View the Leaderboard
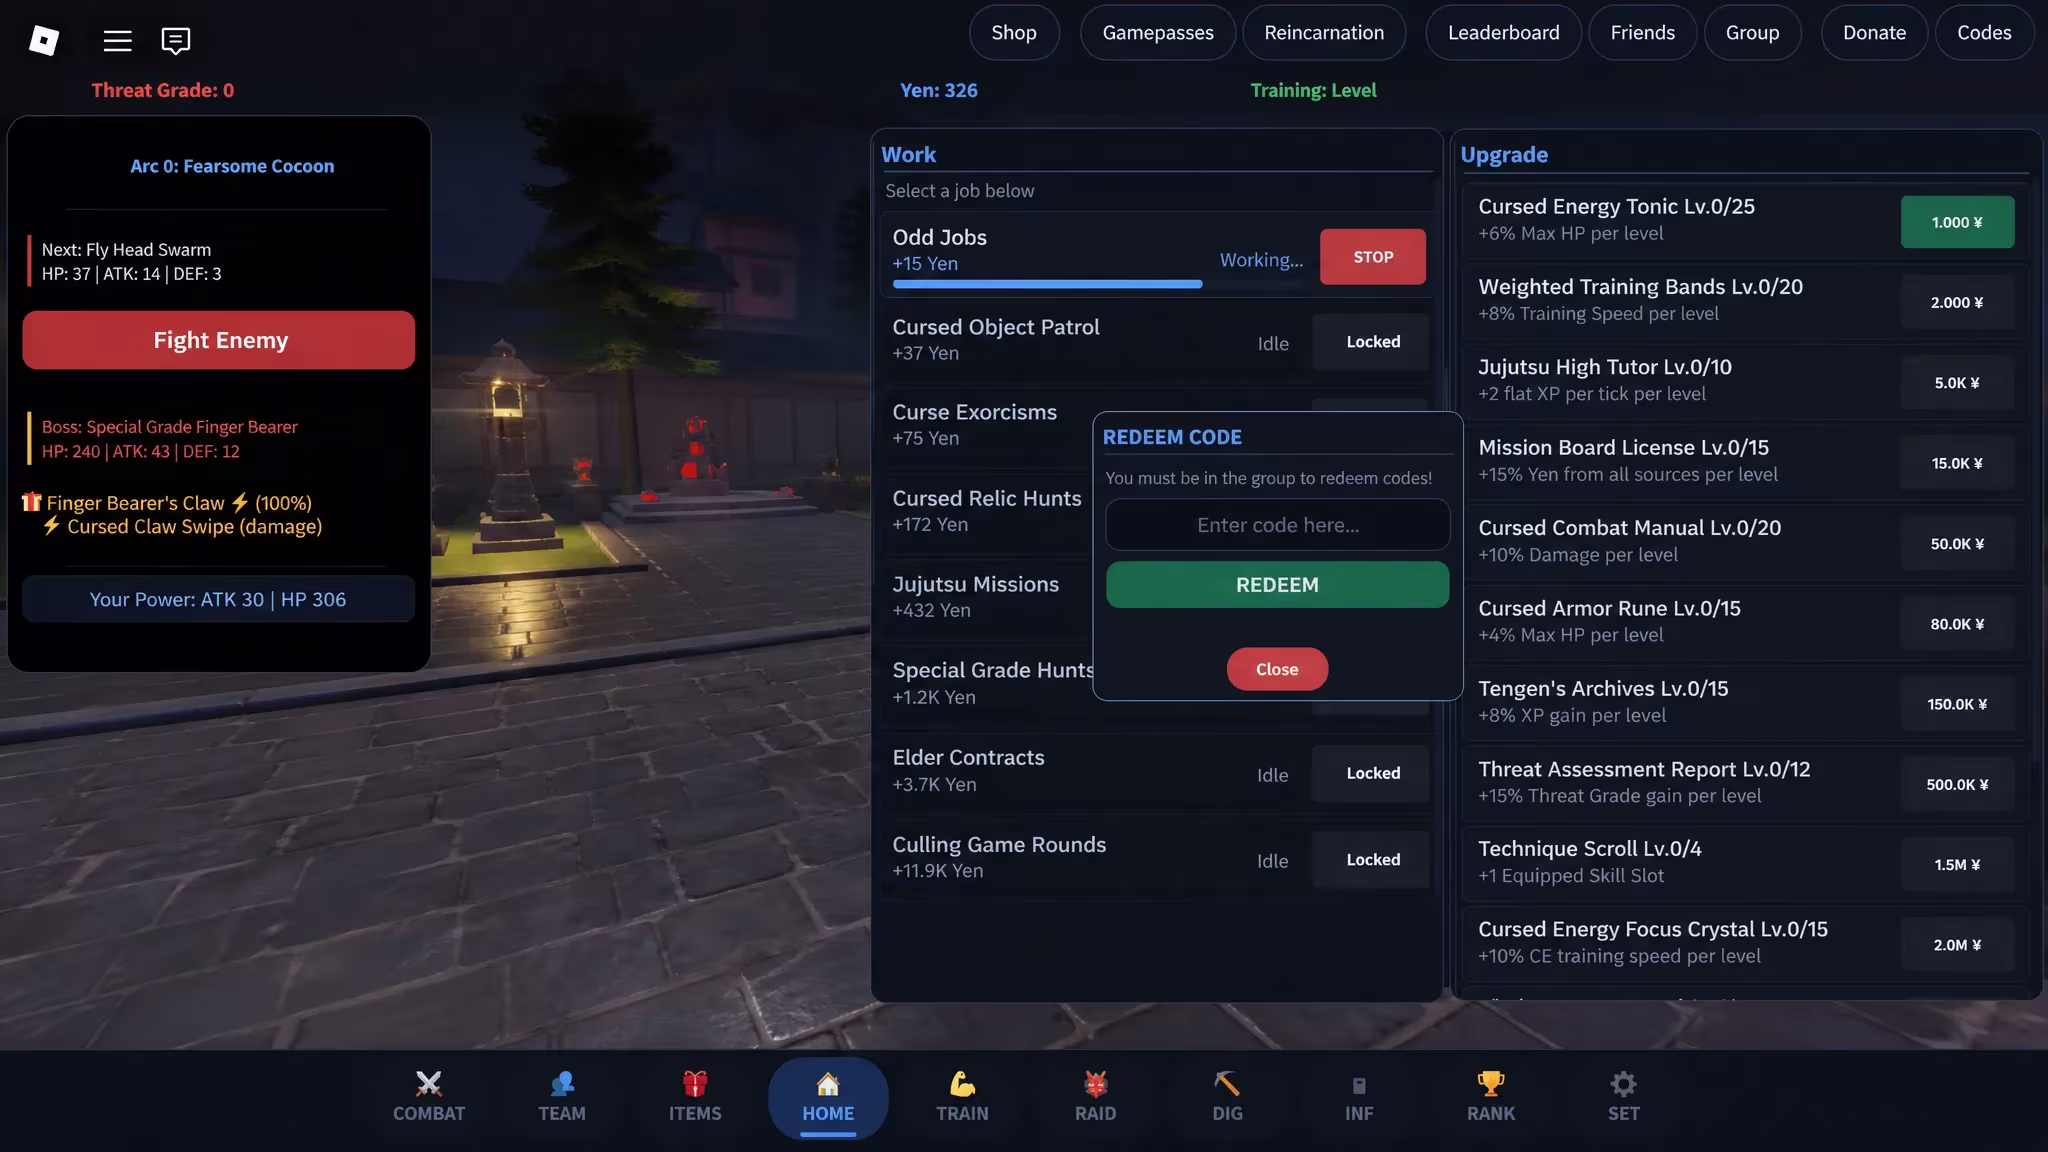The image size is (2048, 1152). 1503,33
